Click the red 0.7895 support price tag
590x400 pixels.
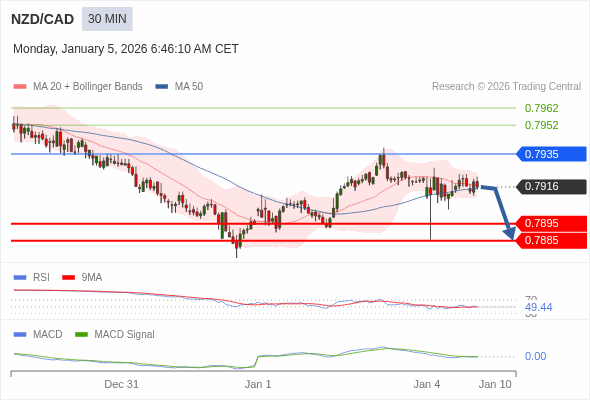[x=552, y=224]
